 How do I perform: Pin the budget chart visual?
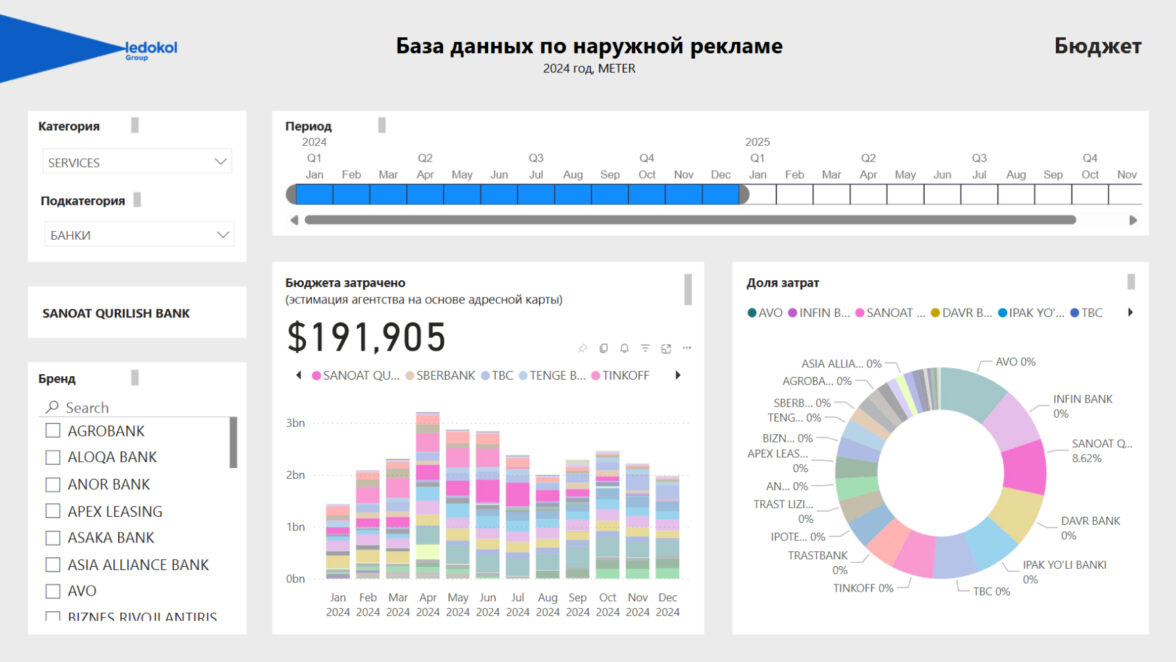pos(582,348)
